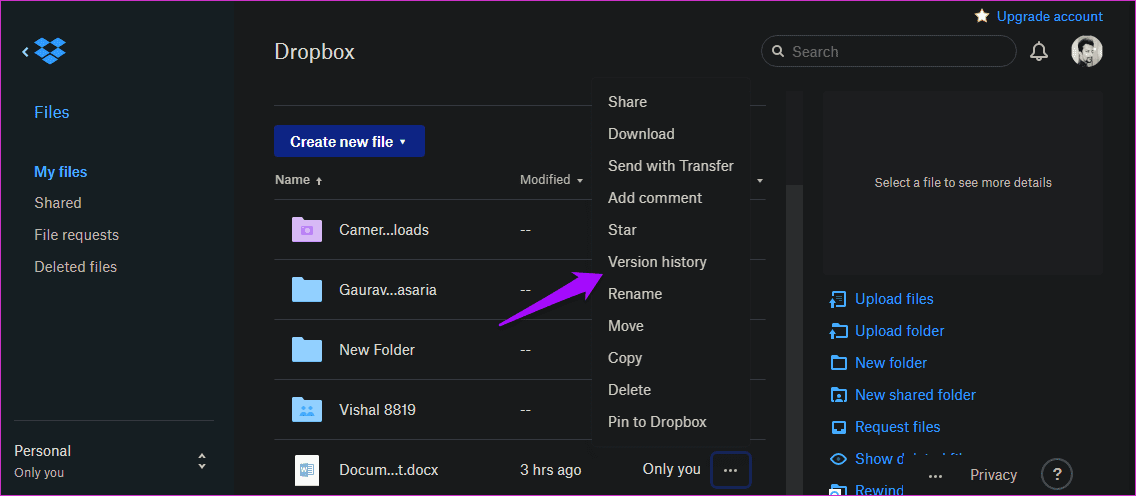Open the Files section link
This screenshot has width=1136, height=496.
[x=51, y=112]
